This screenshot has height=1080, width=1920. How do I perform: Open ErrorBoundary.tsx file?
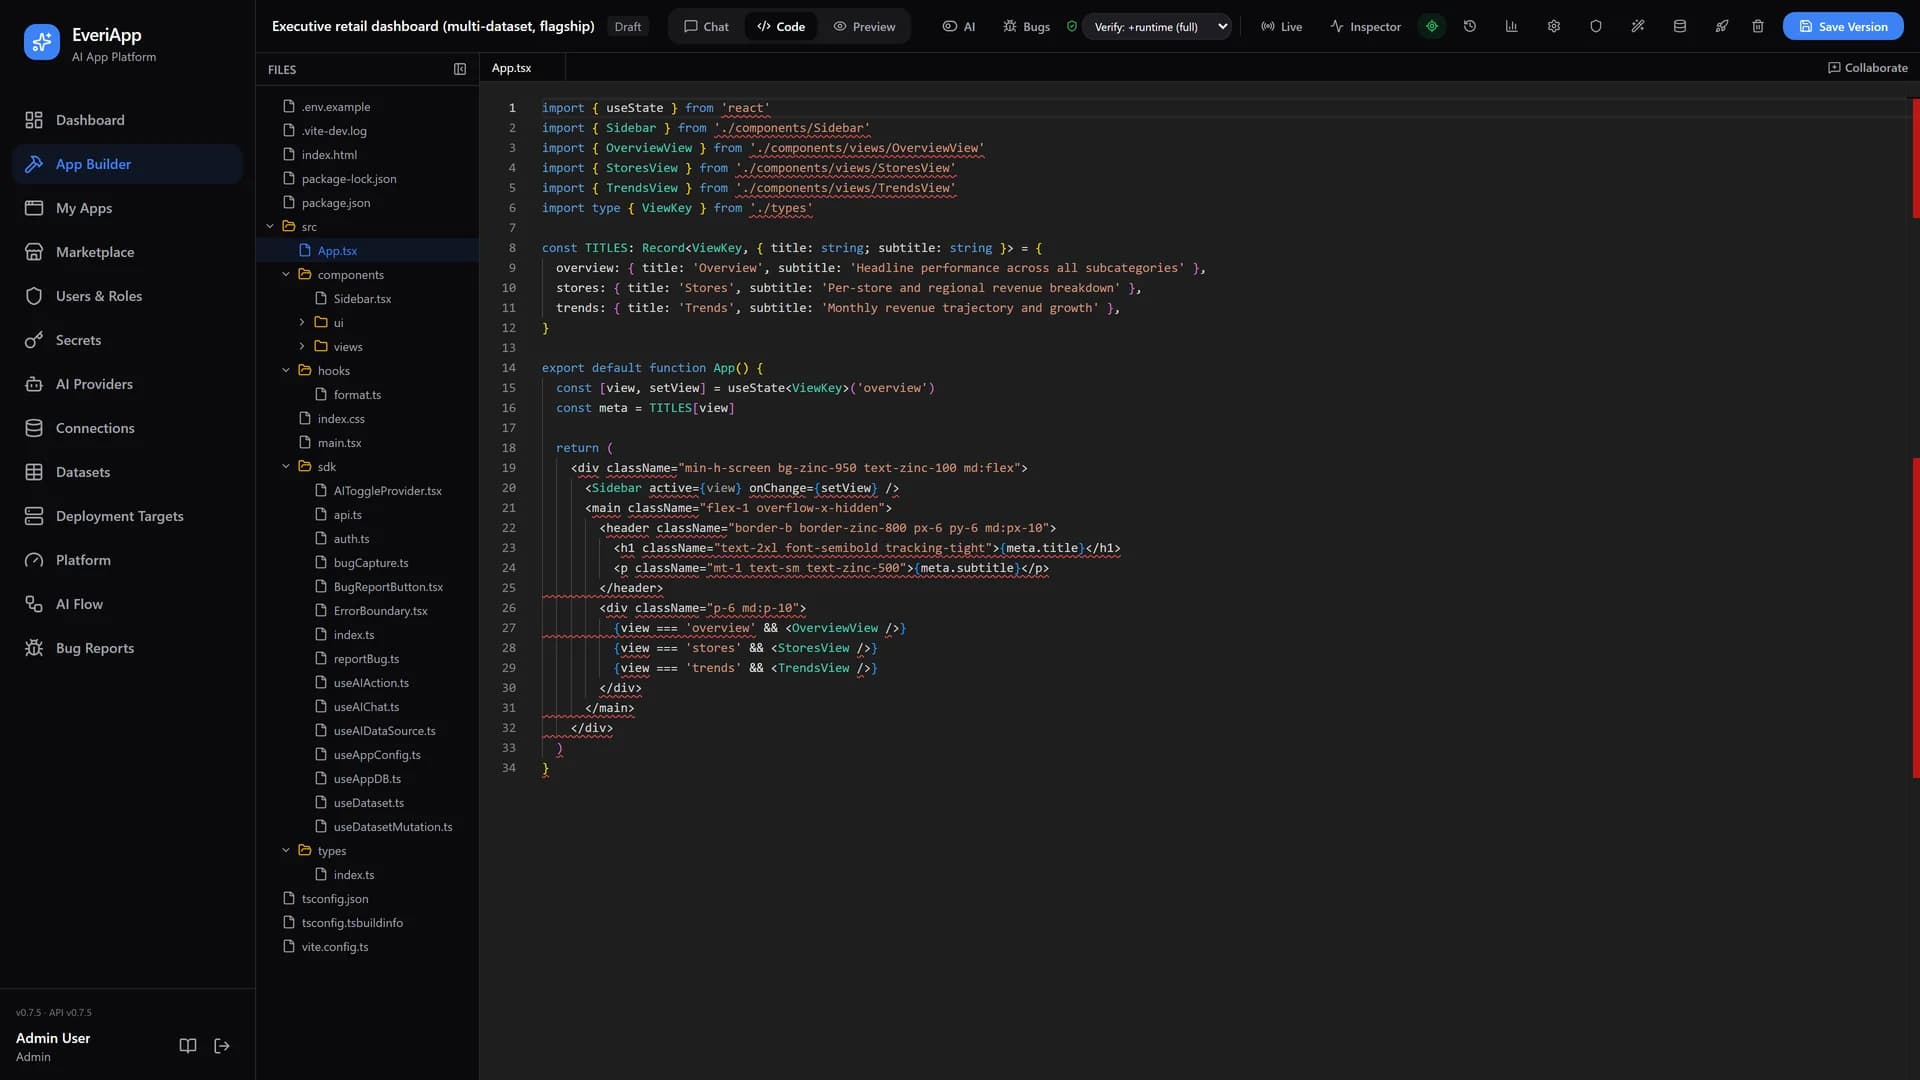pos(367,611)
